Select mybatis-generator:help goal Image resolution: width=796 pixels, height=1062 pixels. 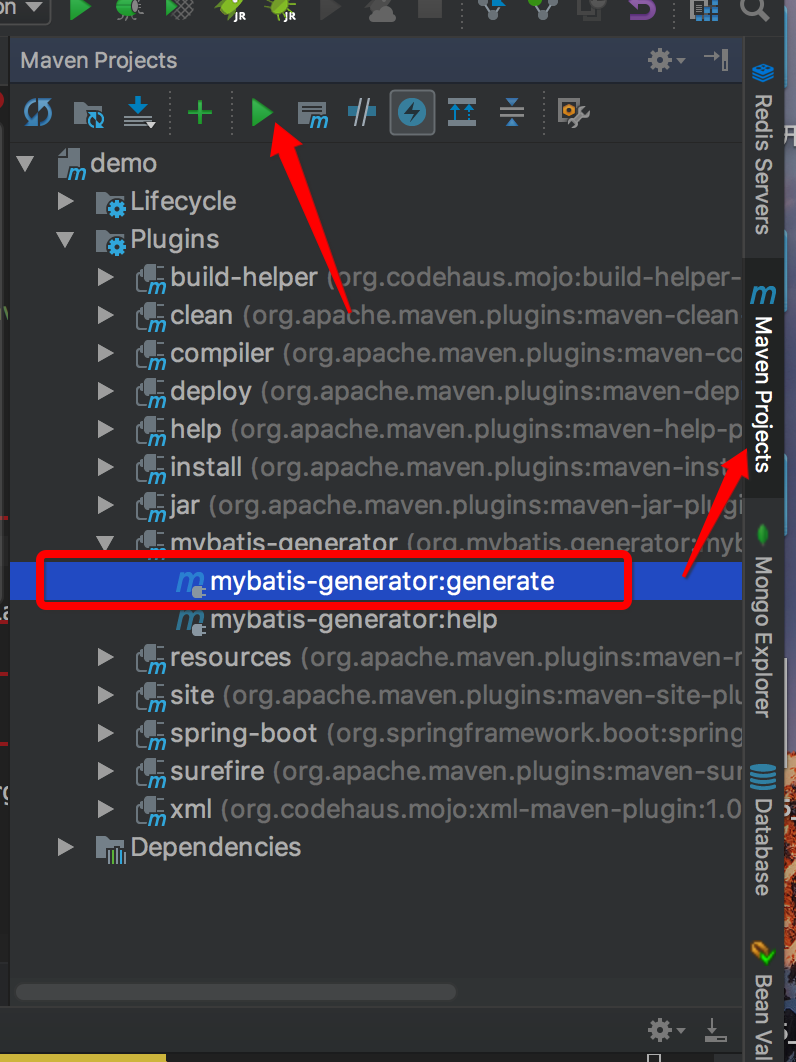click(353, 620)
